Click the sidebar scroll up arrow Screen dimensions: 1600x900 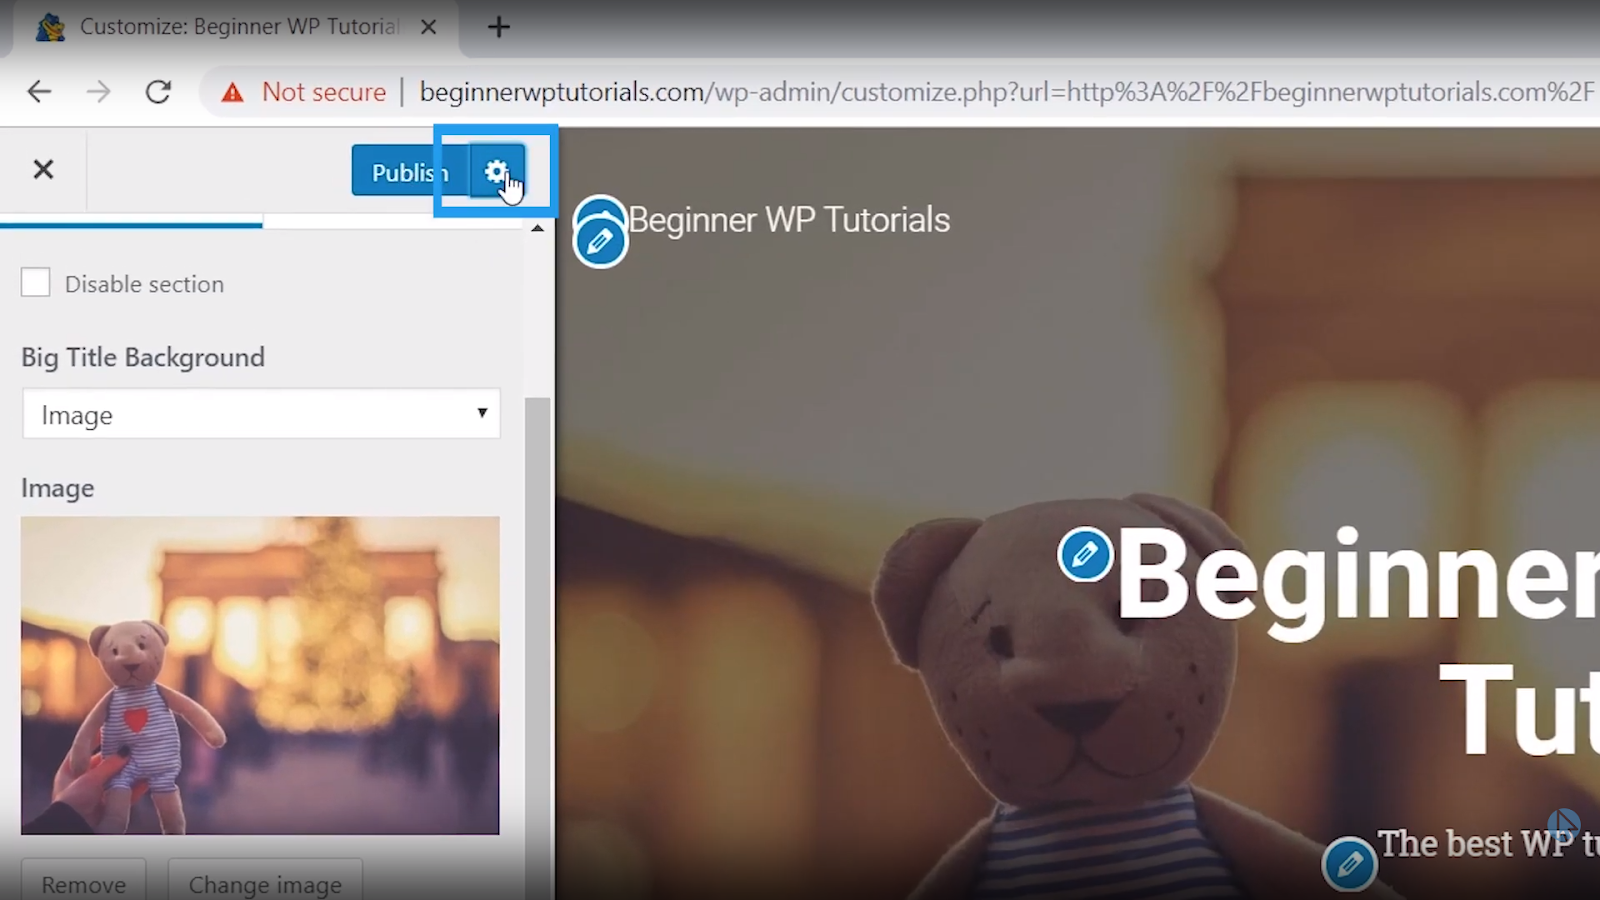[538, 229]
